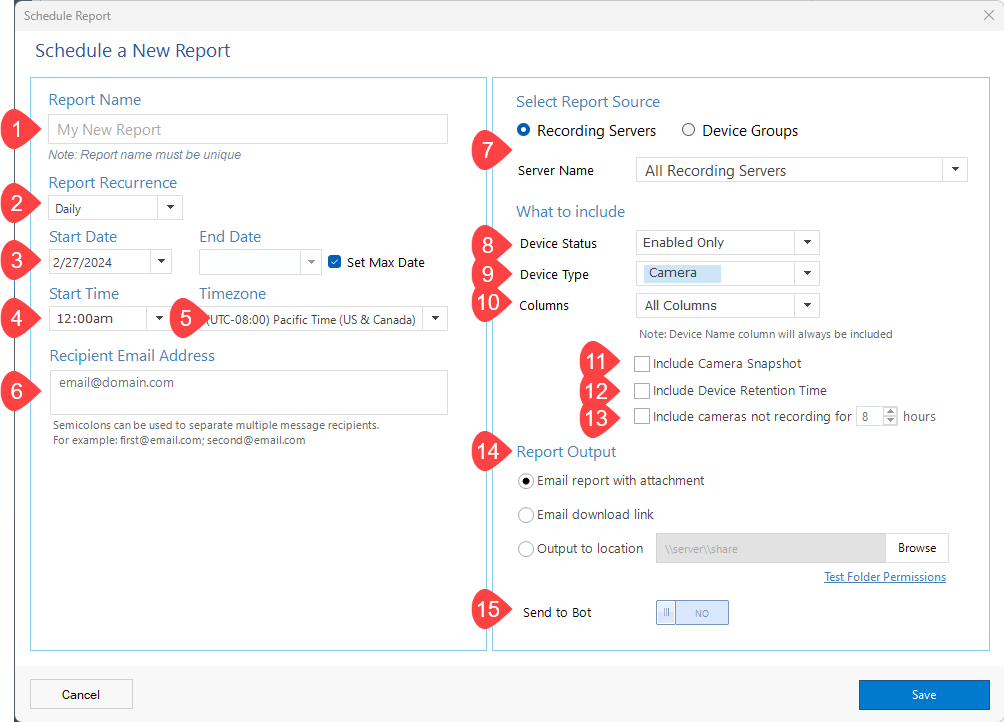Uncheck the Set Max Date checkbox
This screenshot has height=722, width=1004.
pos(336,262)
